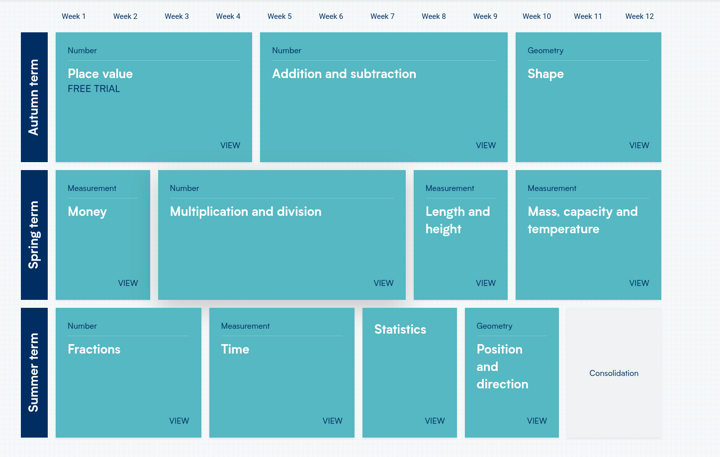Select the Fractions title text
The image size is (720, 457).
tap(94, 349)
